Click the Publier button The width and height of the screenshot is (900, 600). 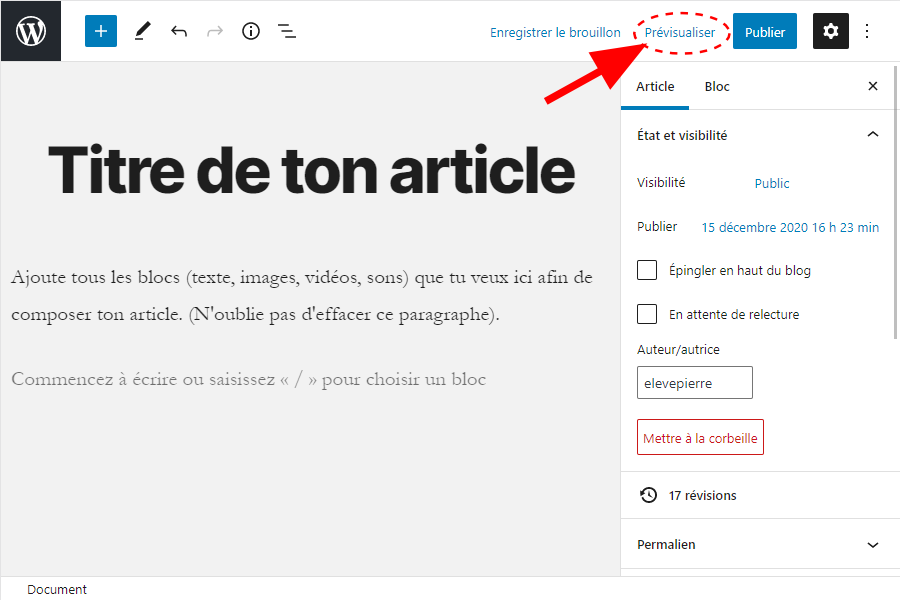point(764,32)
